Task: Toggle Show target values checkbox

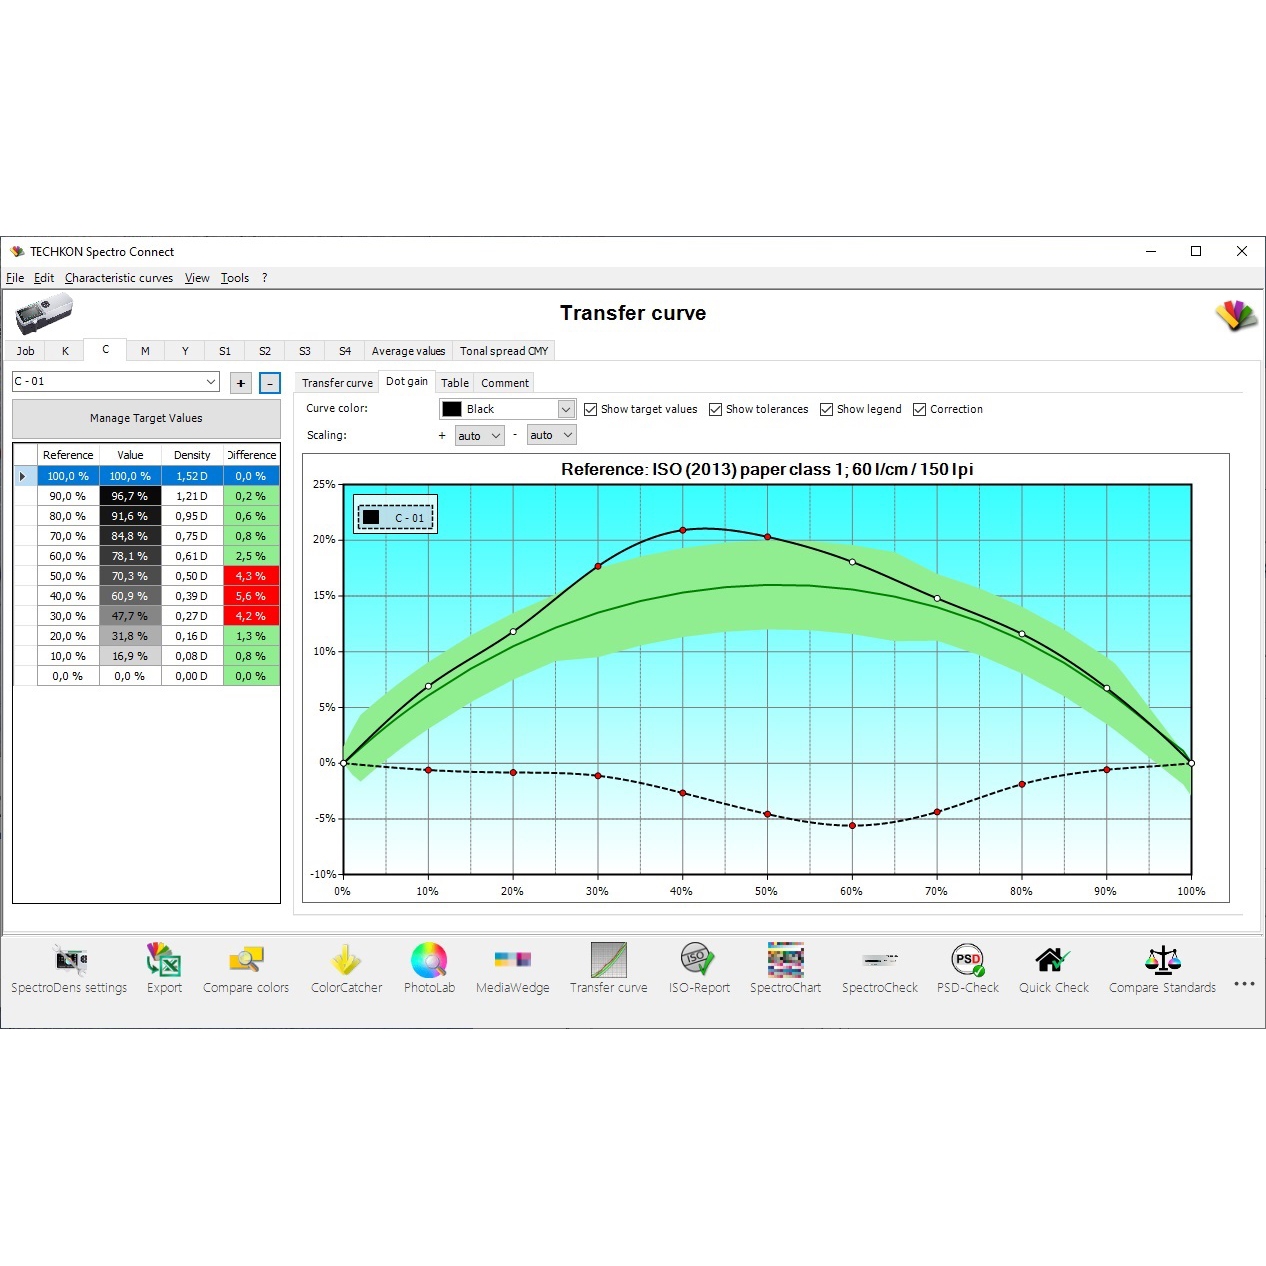Action: coord(591,409)
